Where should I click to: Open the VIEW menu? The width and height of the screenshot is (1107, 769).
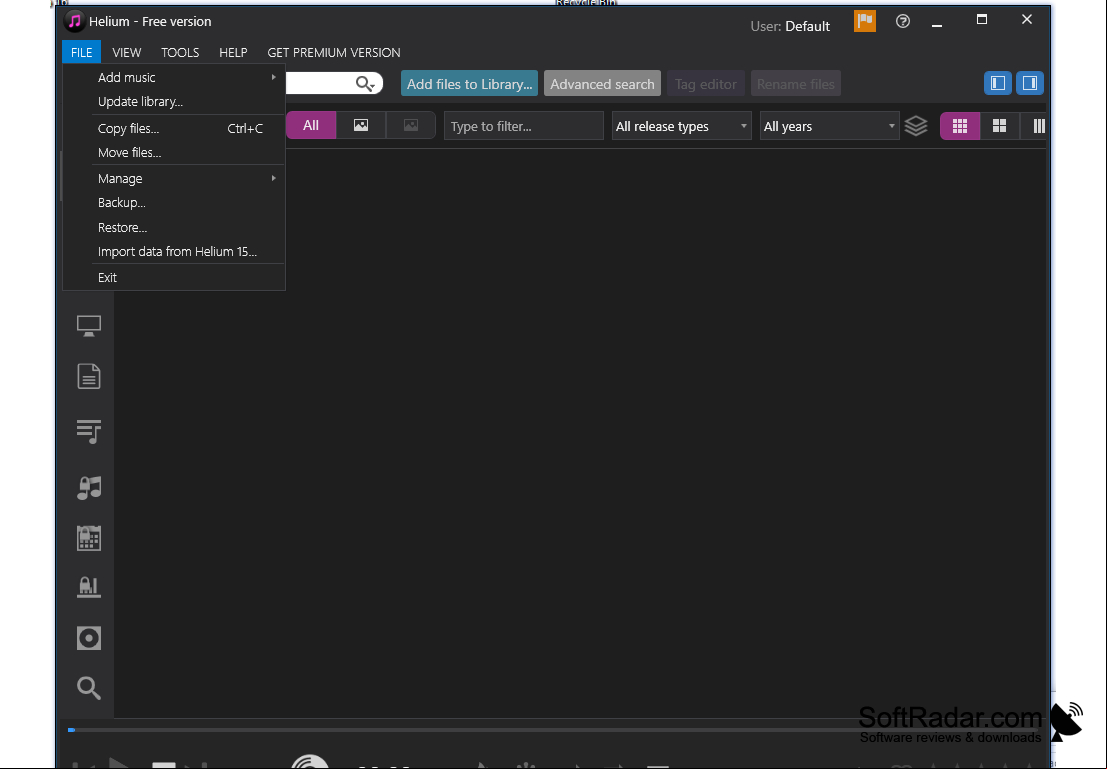coord(126,52)
